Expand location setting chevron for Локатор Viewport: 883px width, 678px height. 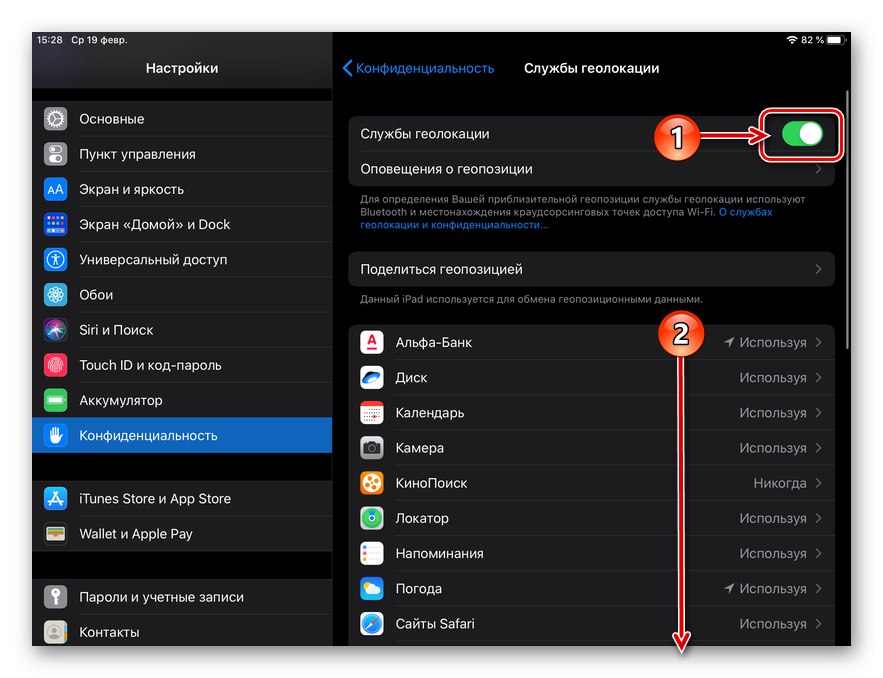tap(818, 518)
